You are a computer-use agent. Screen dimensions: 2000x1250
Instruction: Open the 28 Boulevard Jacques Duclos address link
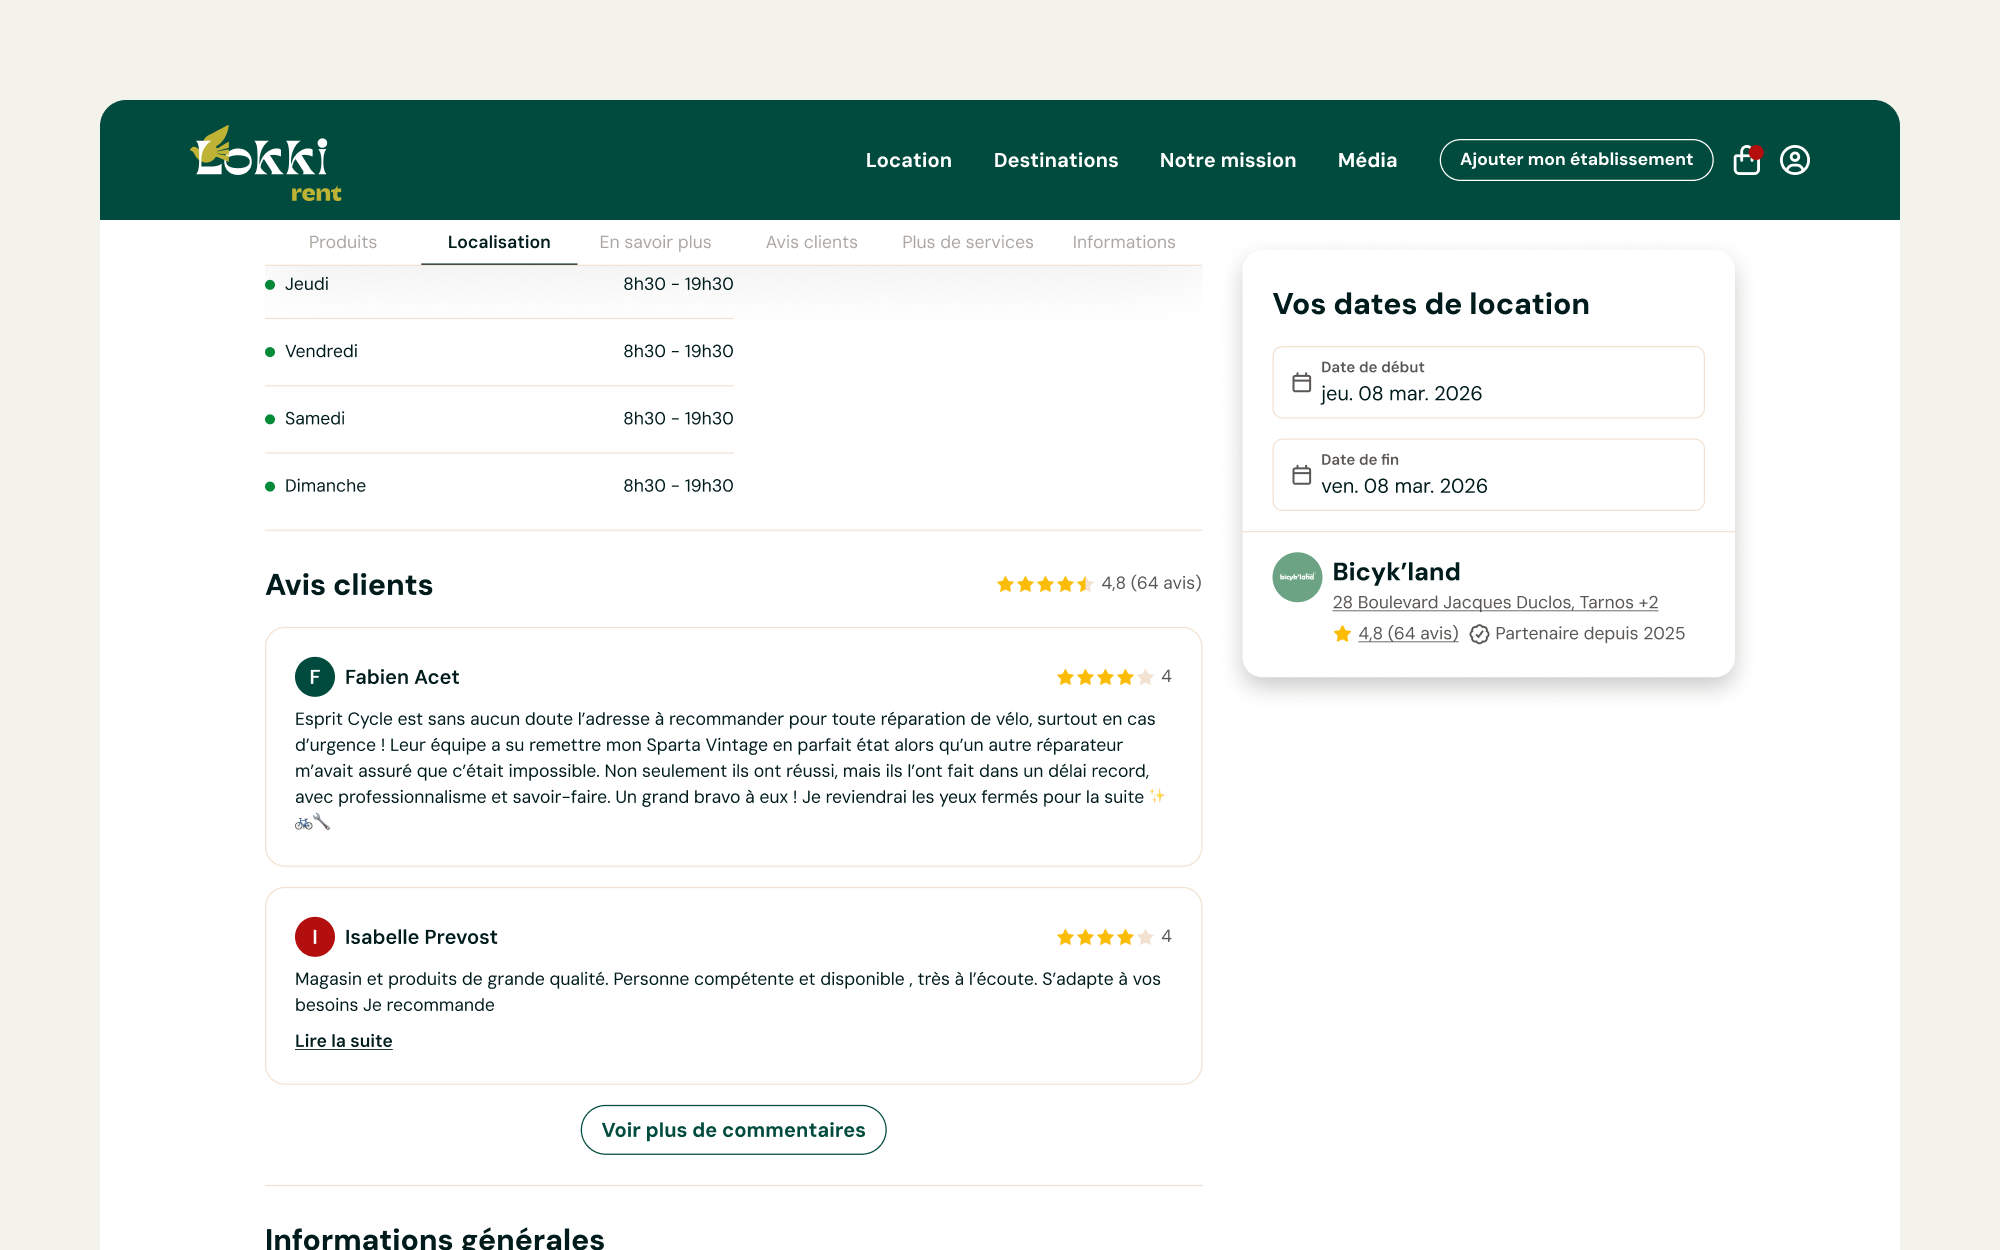point(1495,603)
